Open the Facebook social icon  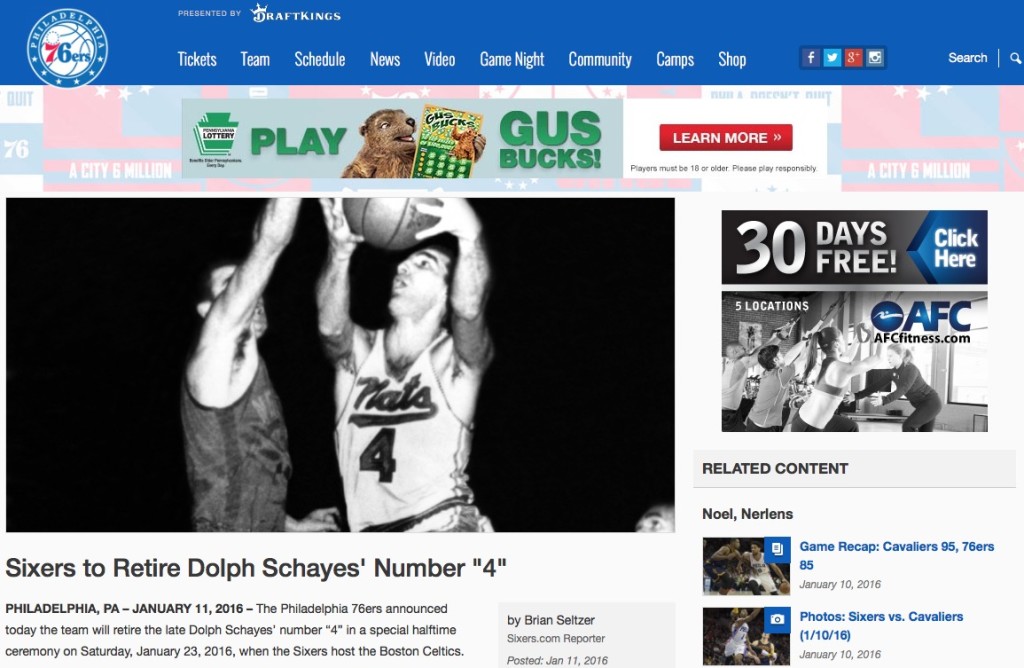pyautogui.click(x=810, y=57)
